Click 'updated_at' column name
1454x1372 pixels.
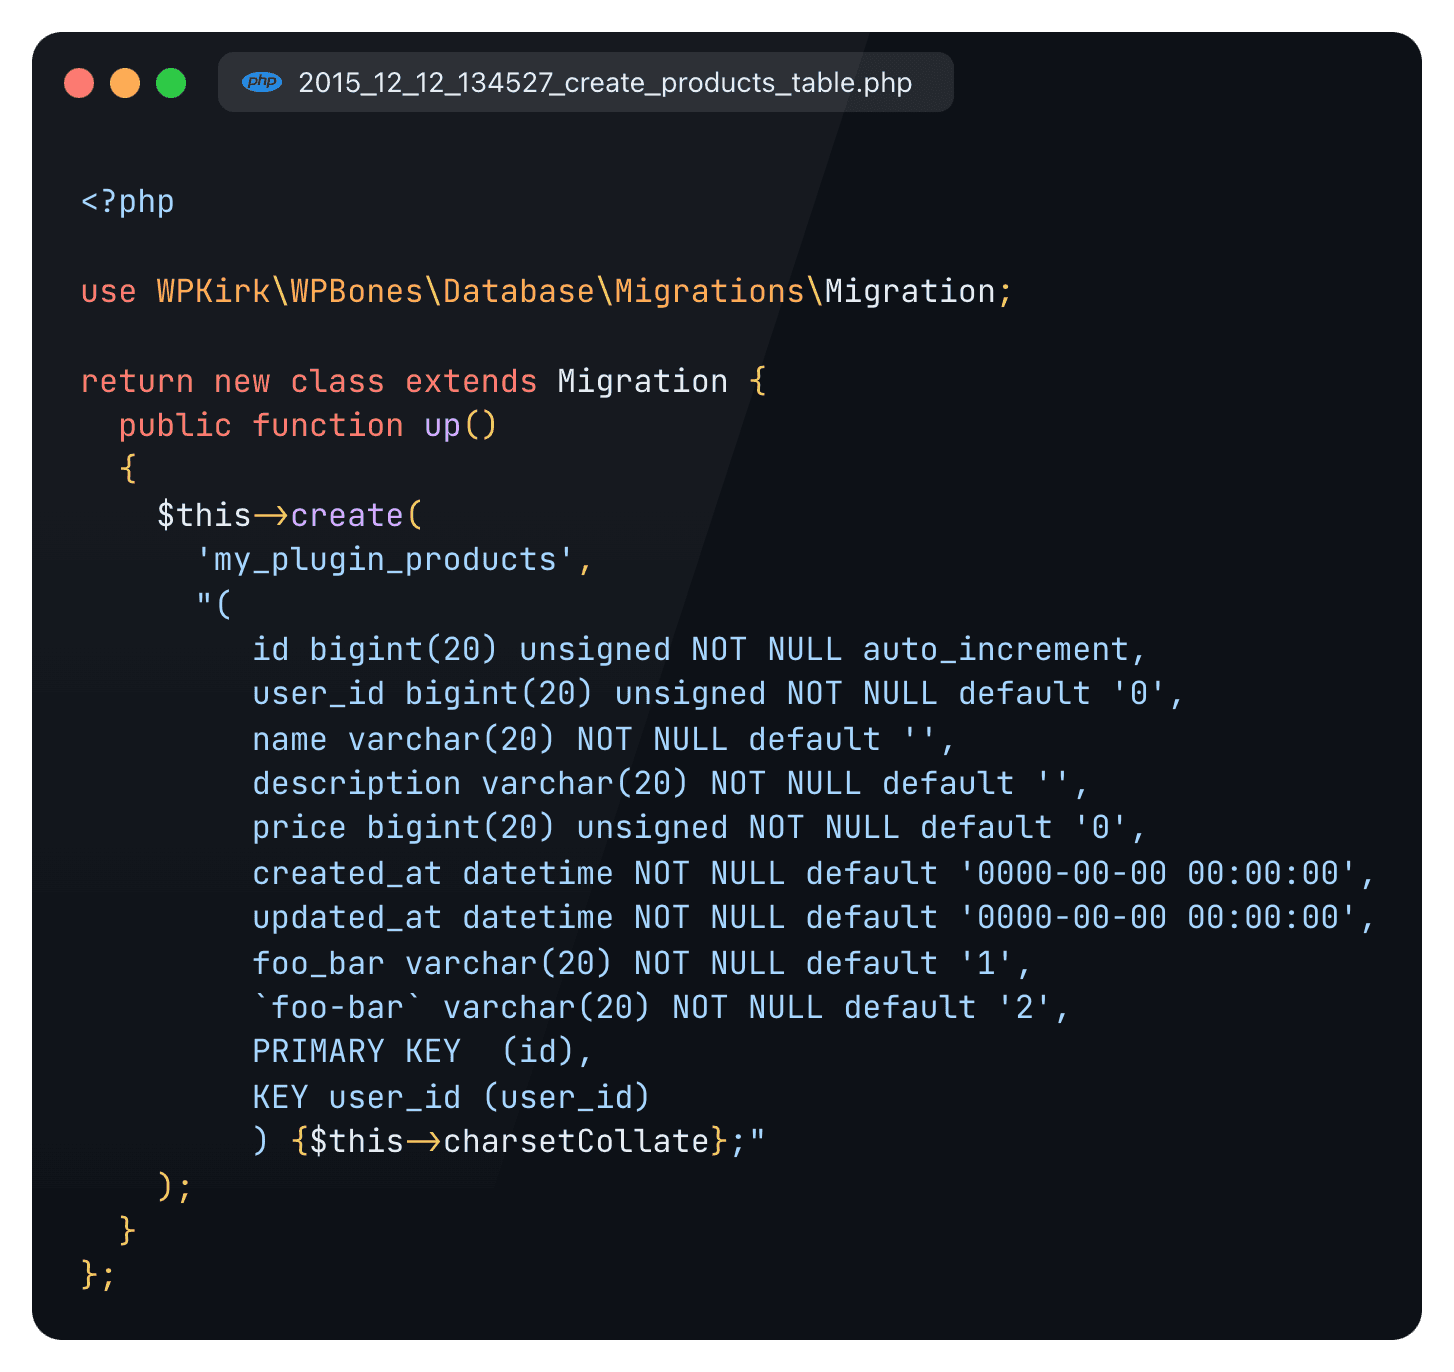coord(346,918)
